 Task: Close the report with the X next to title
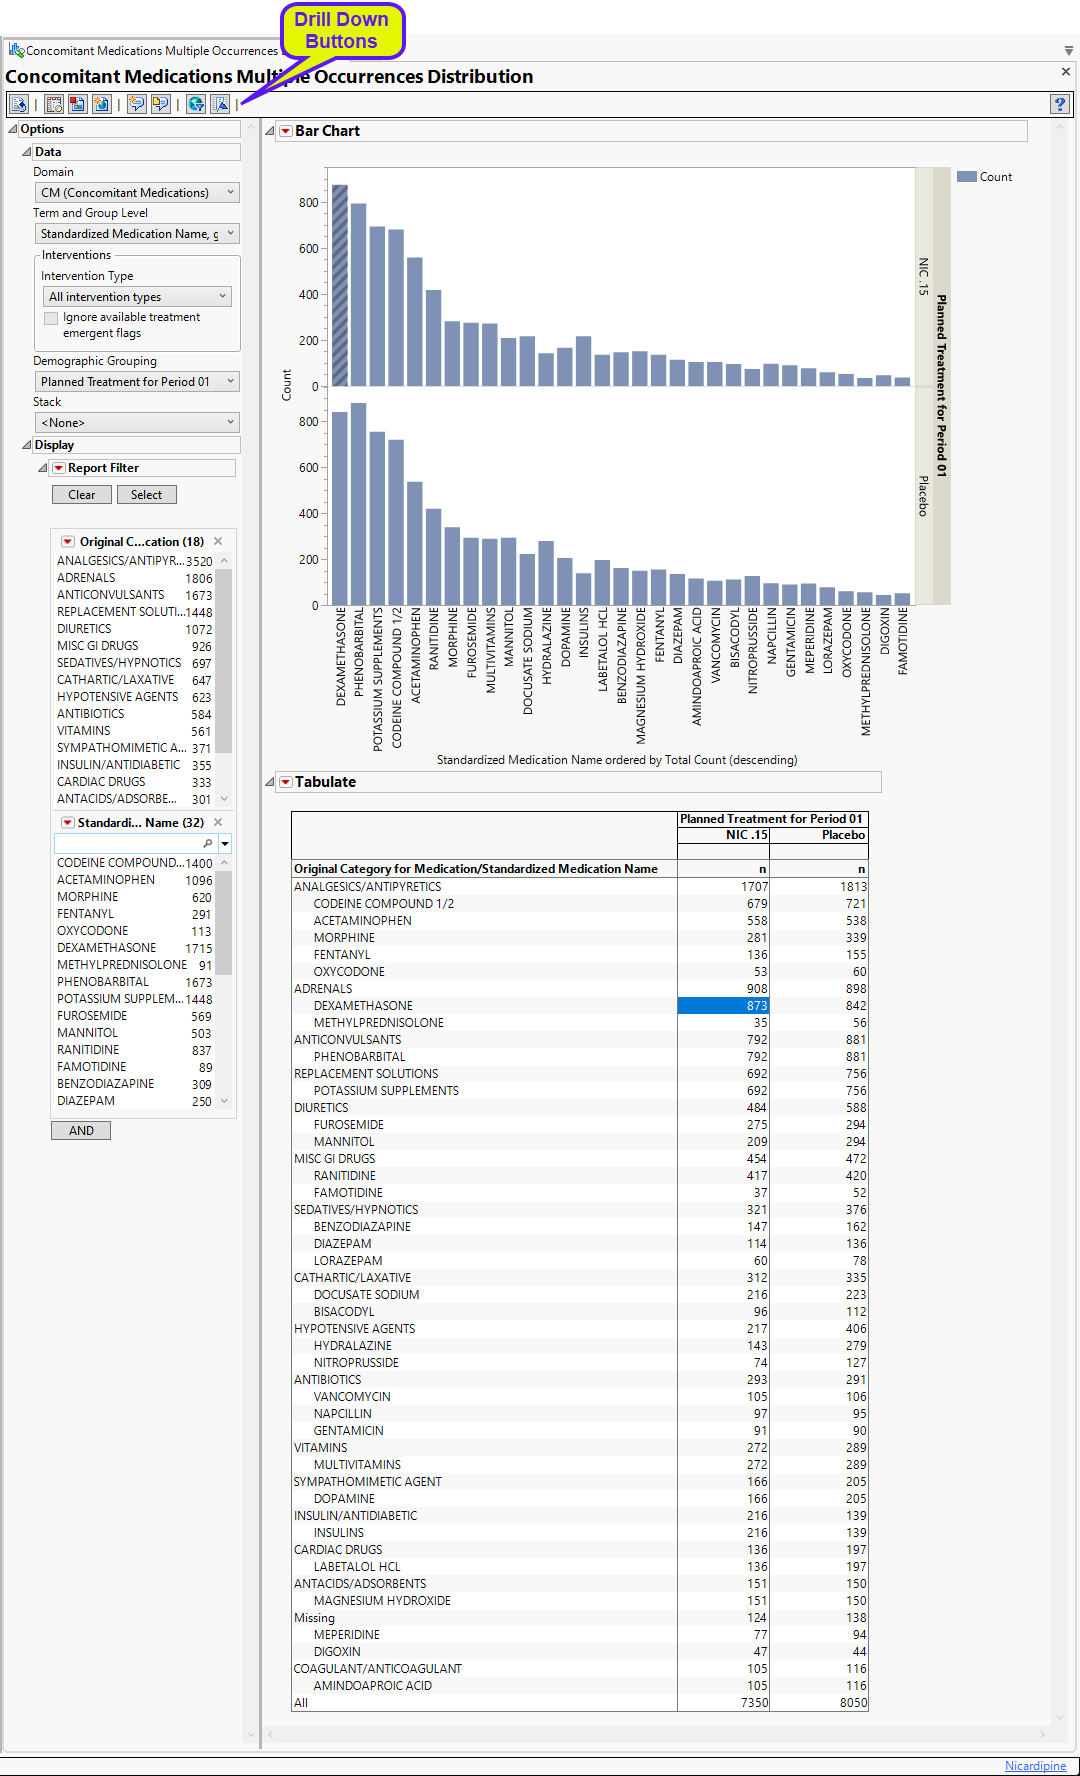click(x=1066, y=72)
